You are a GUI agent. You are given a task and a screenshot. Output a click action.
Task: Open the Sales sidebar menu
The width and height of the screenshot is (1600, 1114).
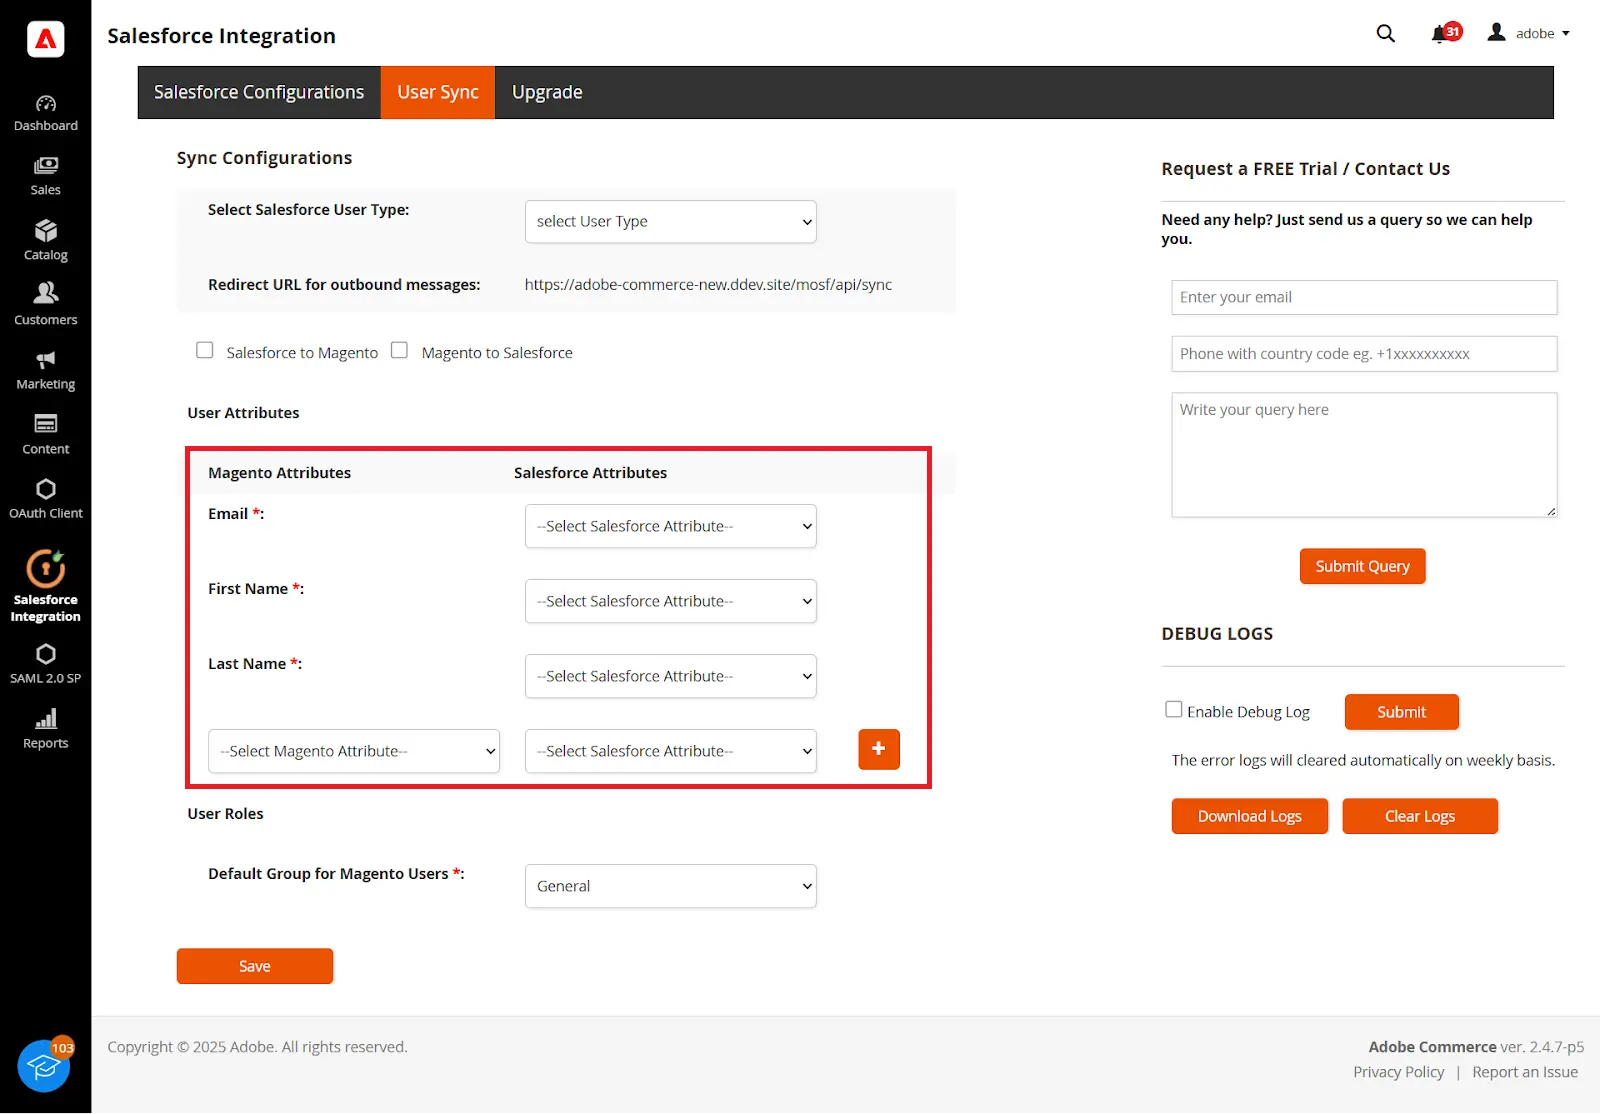pyautogui.click(x=46, y=177)
